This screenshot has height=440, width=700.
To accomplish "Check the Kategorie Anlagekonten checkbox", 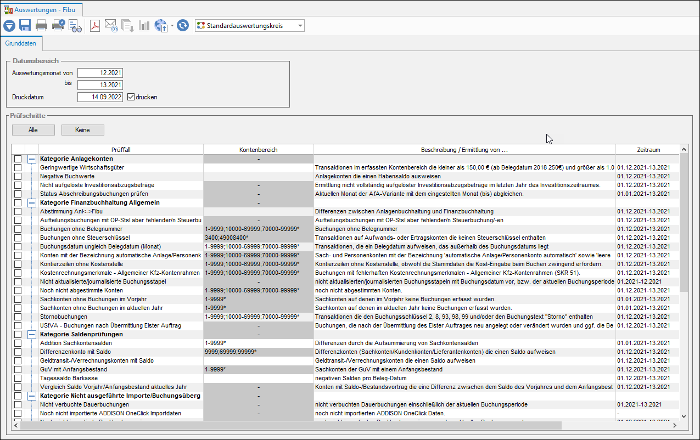I will pyautogui.click(x=17, y=159).
